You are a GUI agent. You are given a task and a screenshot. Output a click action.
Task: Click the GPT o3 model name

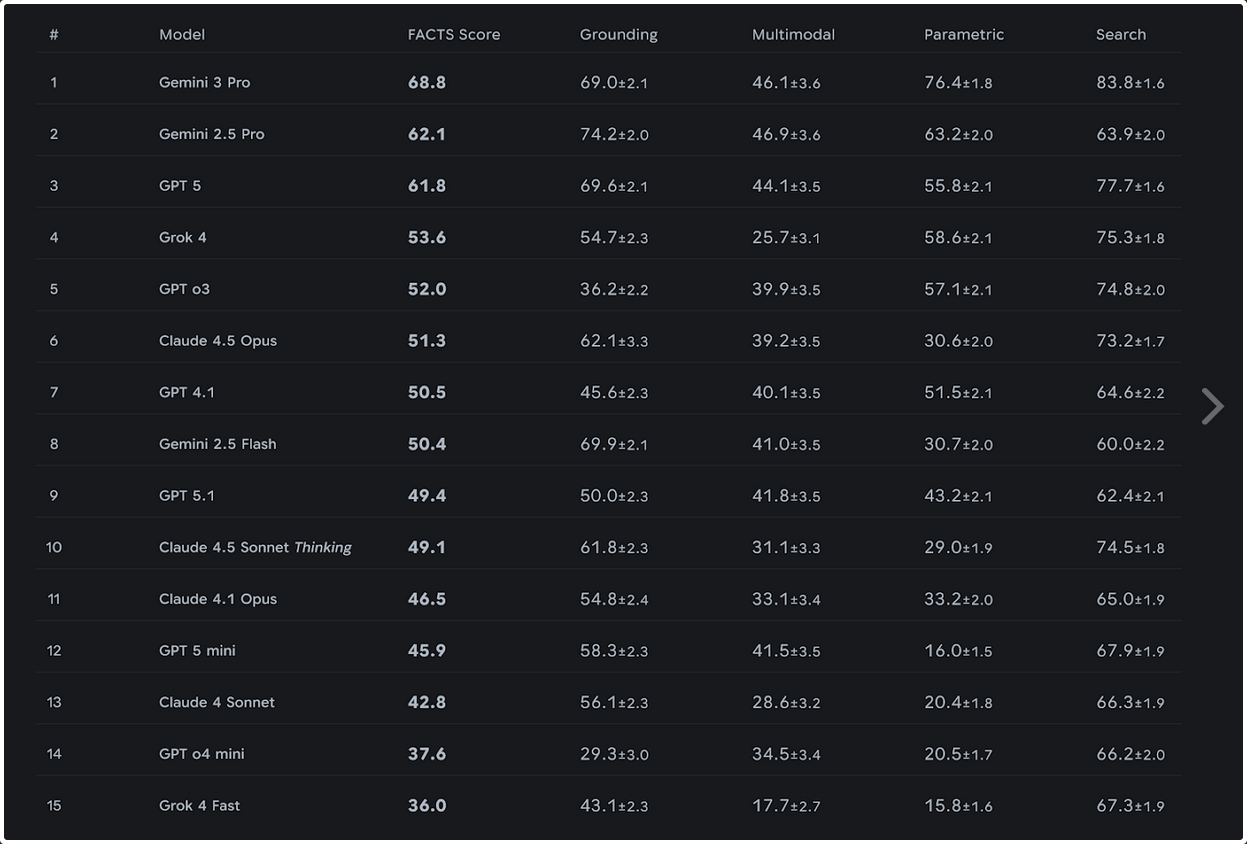coord(184,289)
